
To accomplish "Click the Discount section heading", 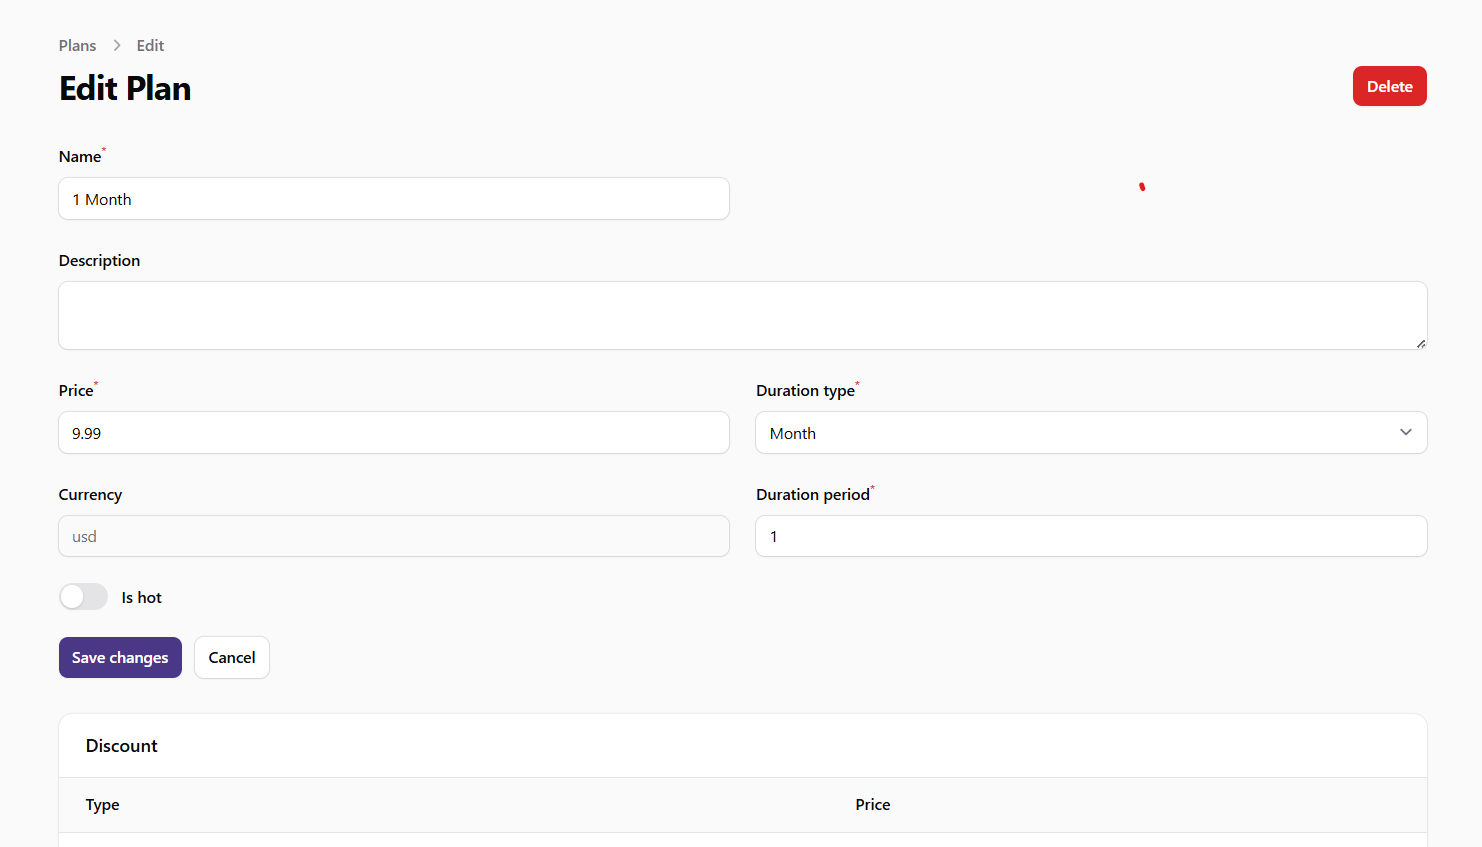I will [x=122, y=746].
